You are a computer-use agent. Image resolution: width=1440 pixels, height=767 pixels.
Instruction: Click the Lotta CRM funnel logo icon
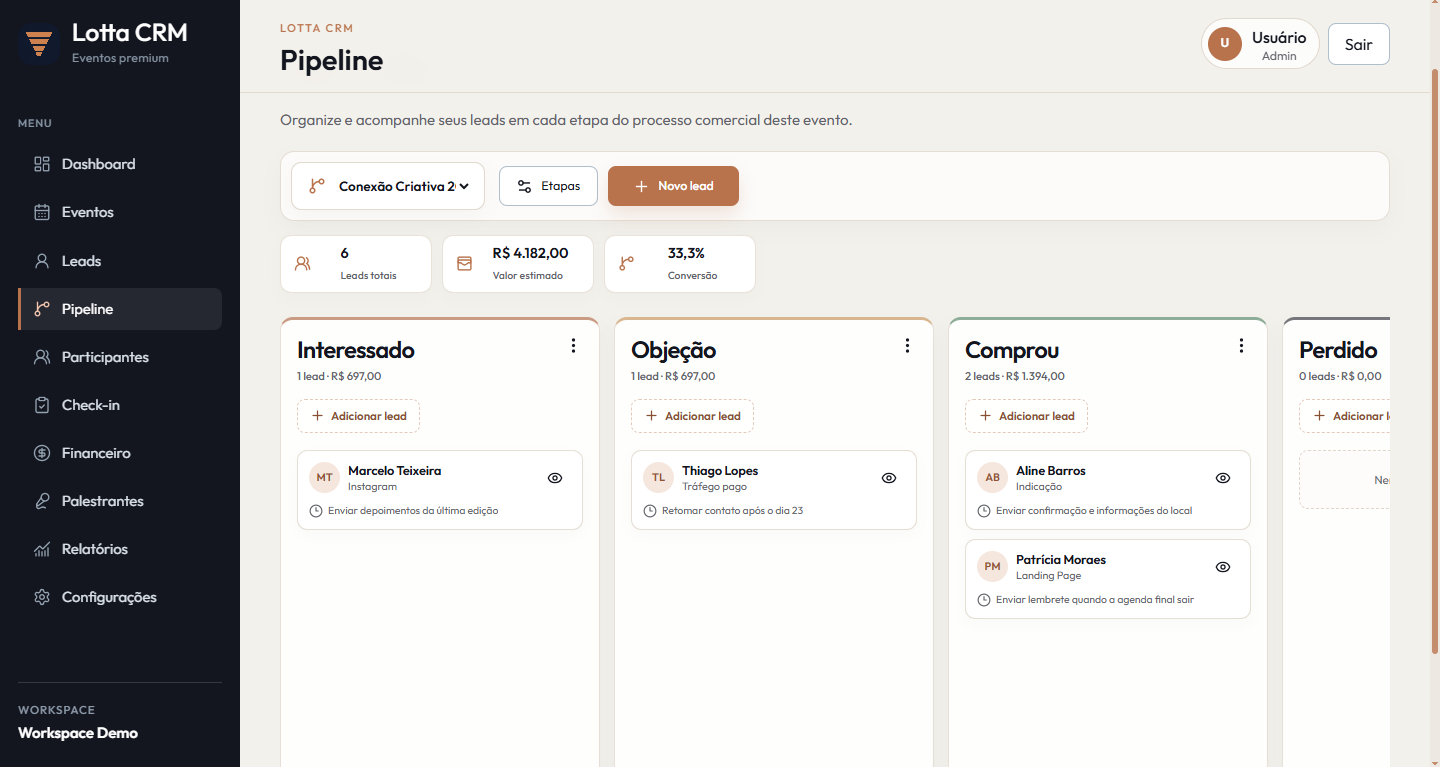40,43
